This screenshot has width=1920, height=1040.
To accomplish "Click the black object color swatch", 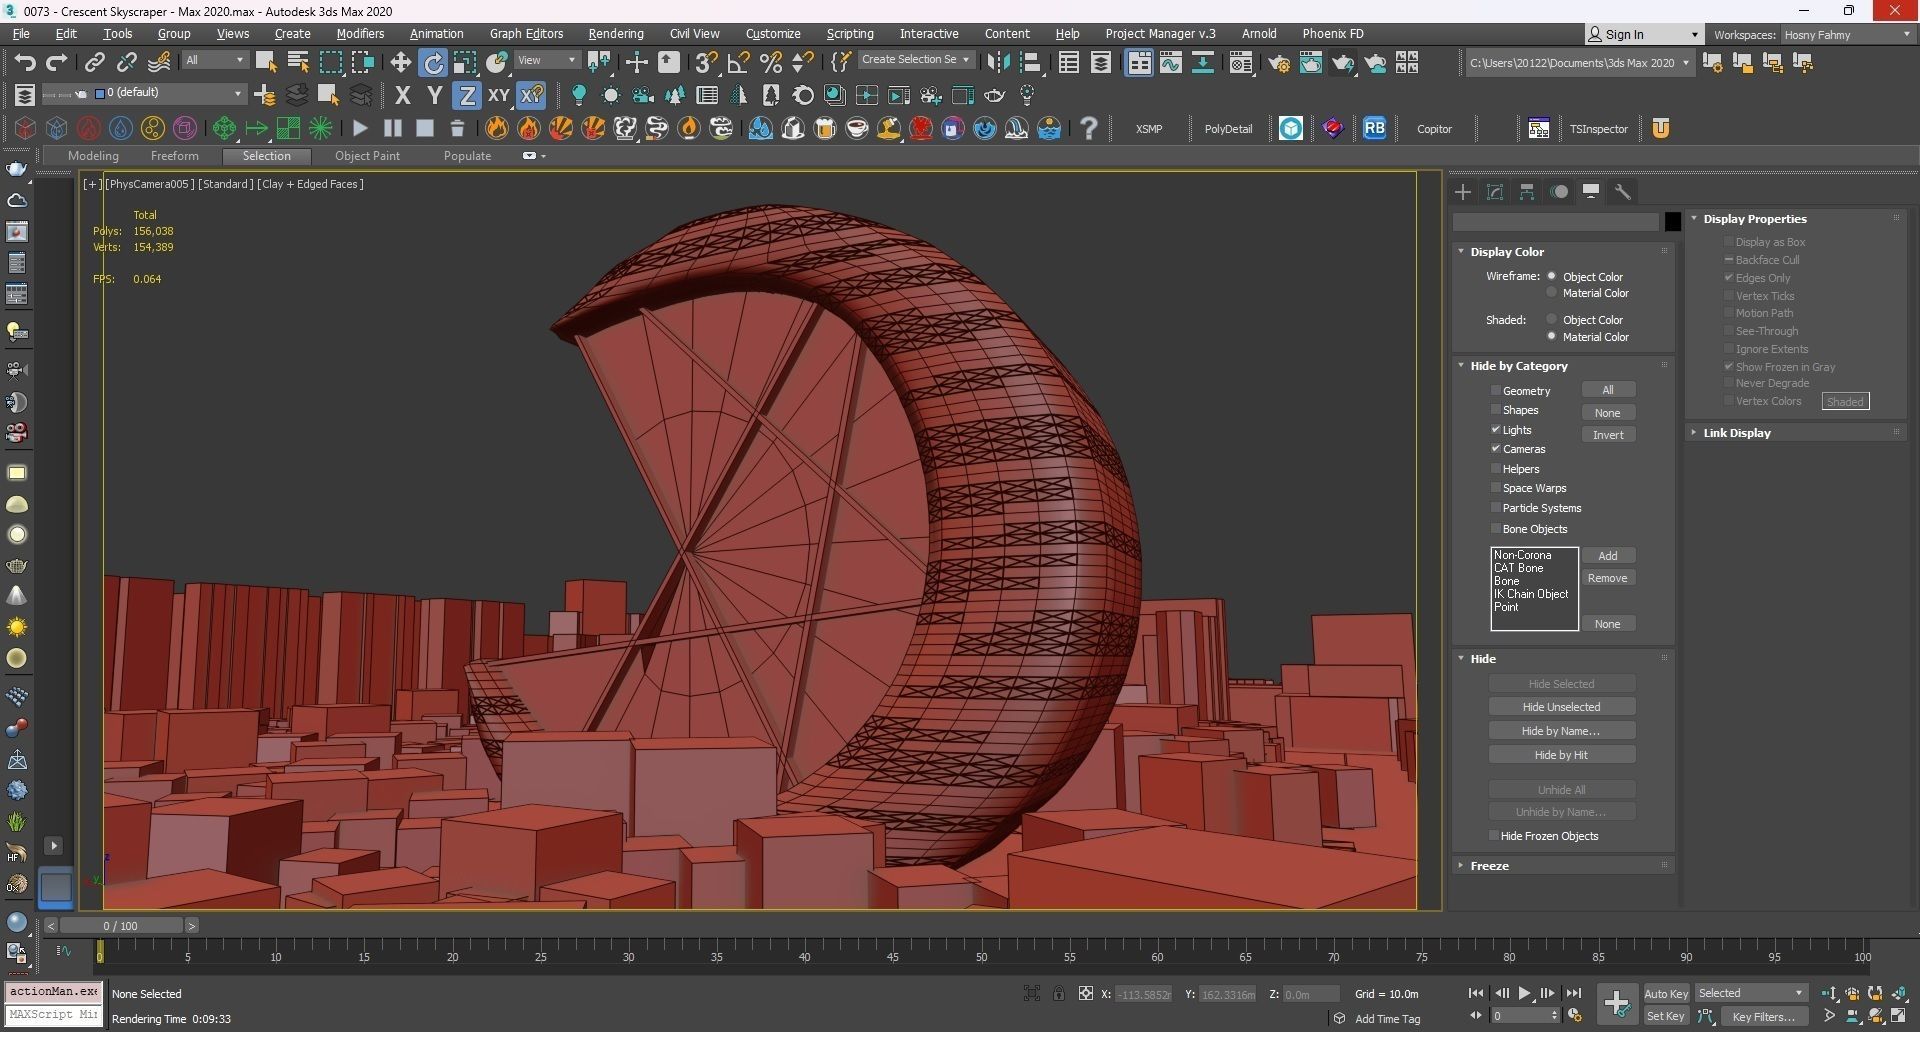I will [x=1672, y=221].
